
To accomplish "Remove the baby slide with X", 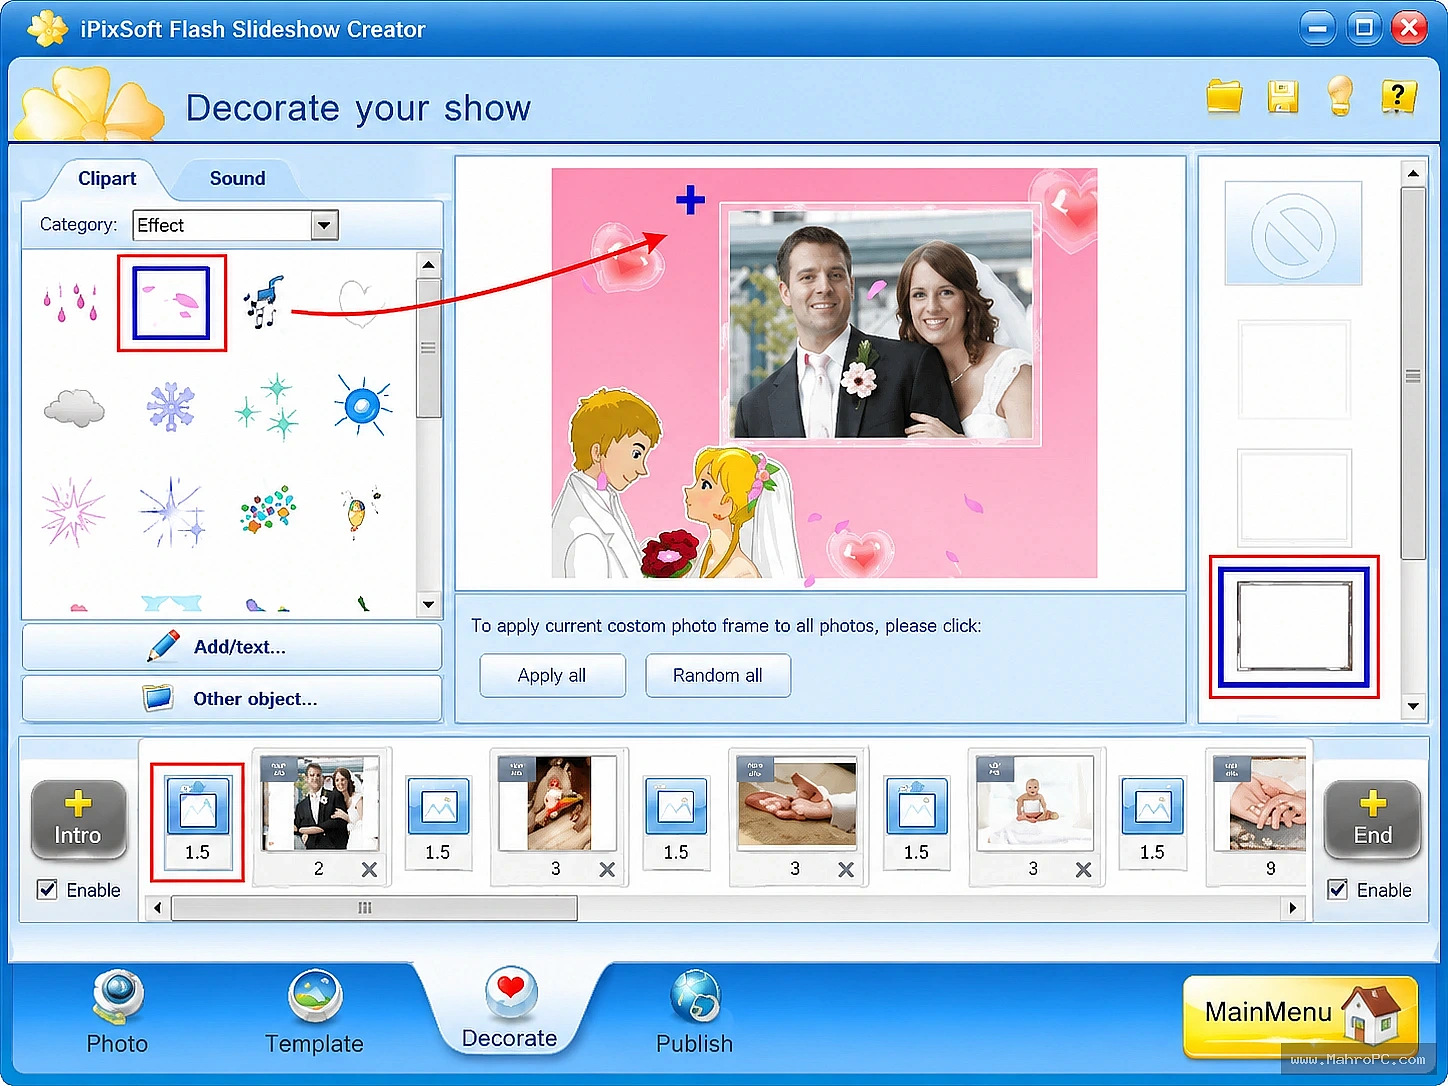I will (x=1083, y=869).
